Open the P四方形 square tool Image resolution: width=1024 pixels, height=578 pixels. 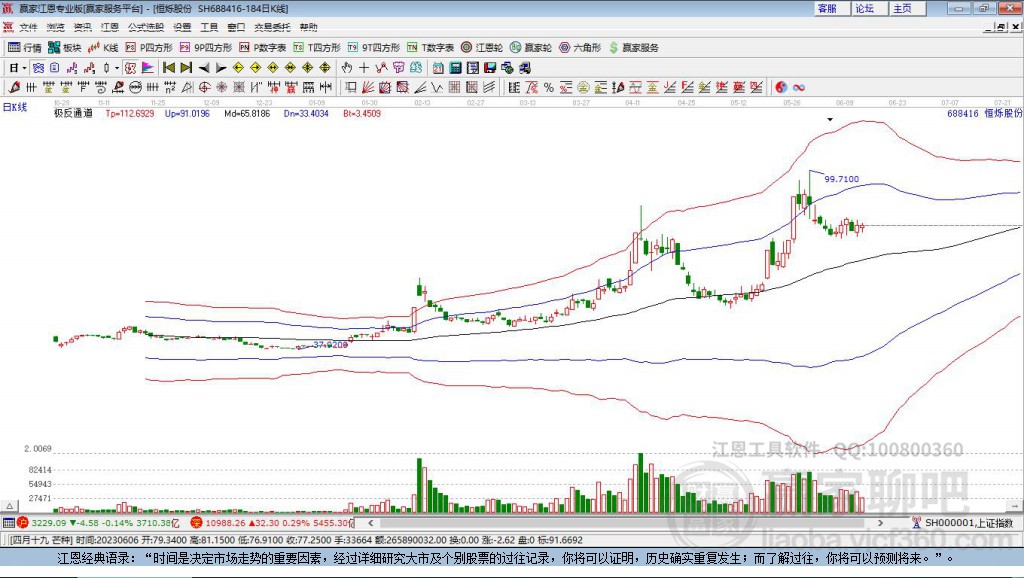[149, 48]
